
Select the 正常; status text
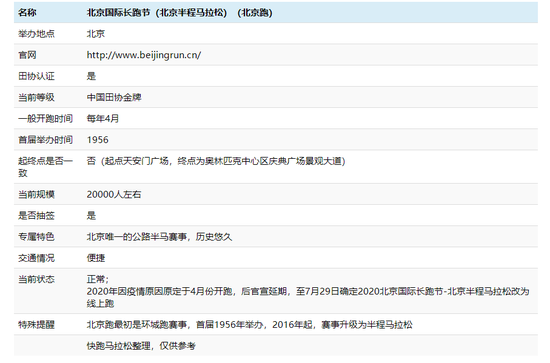tap(98, 279)
